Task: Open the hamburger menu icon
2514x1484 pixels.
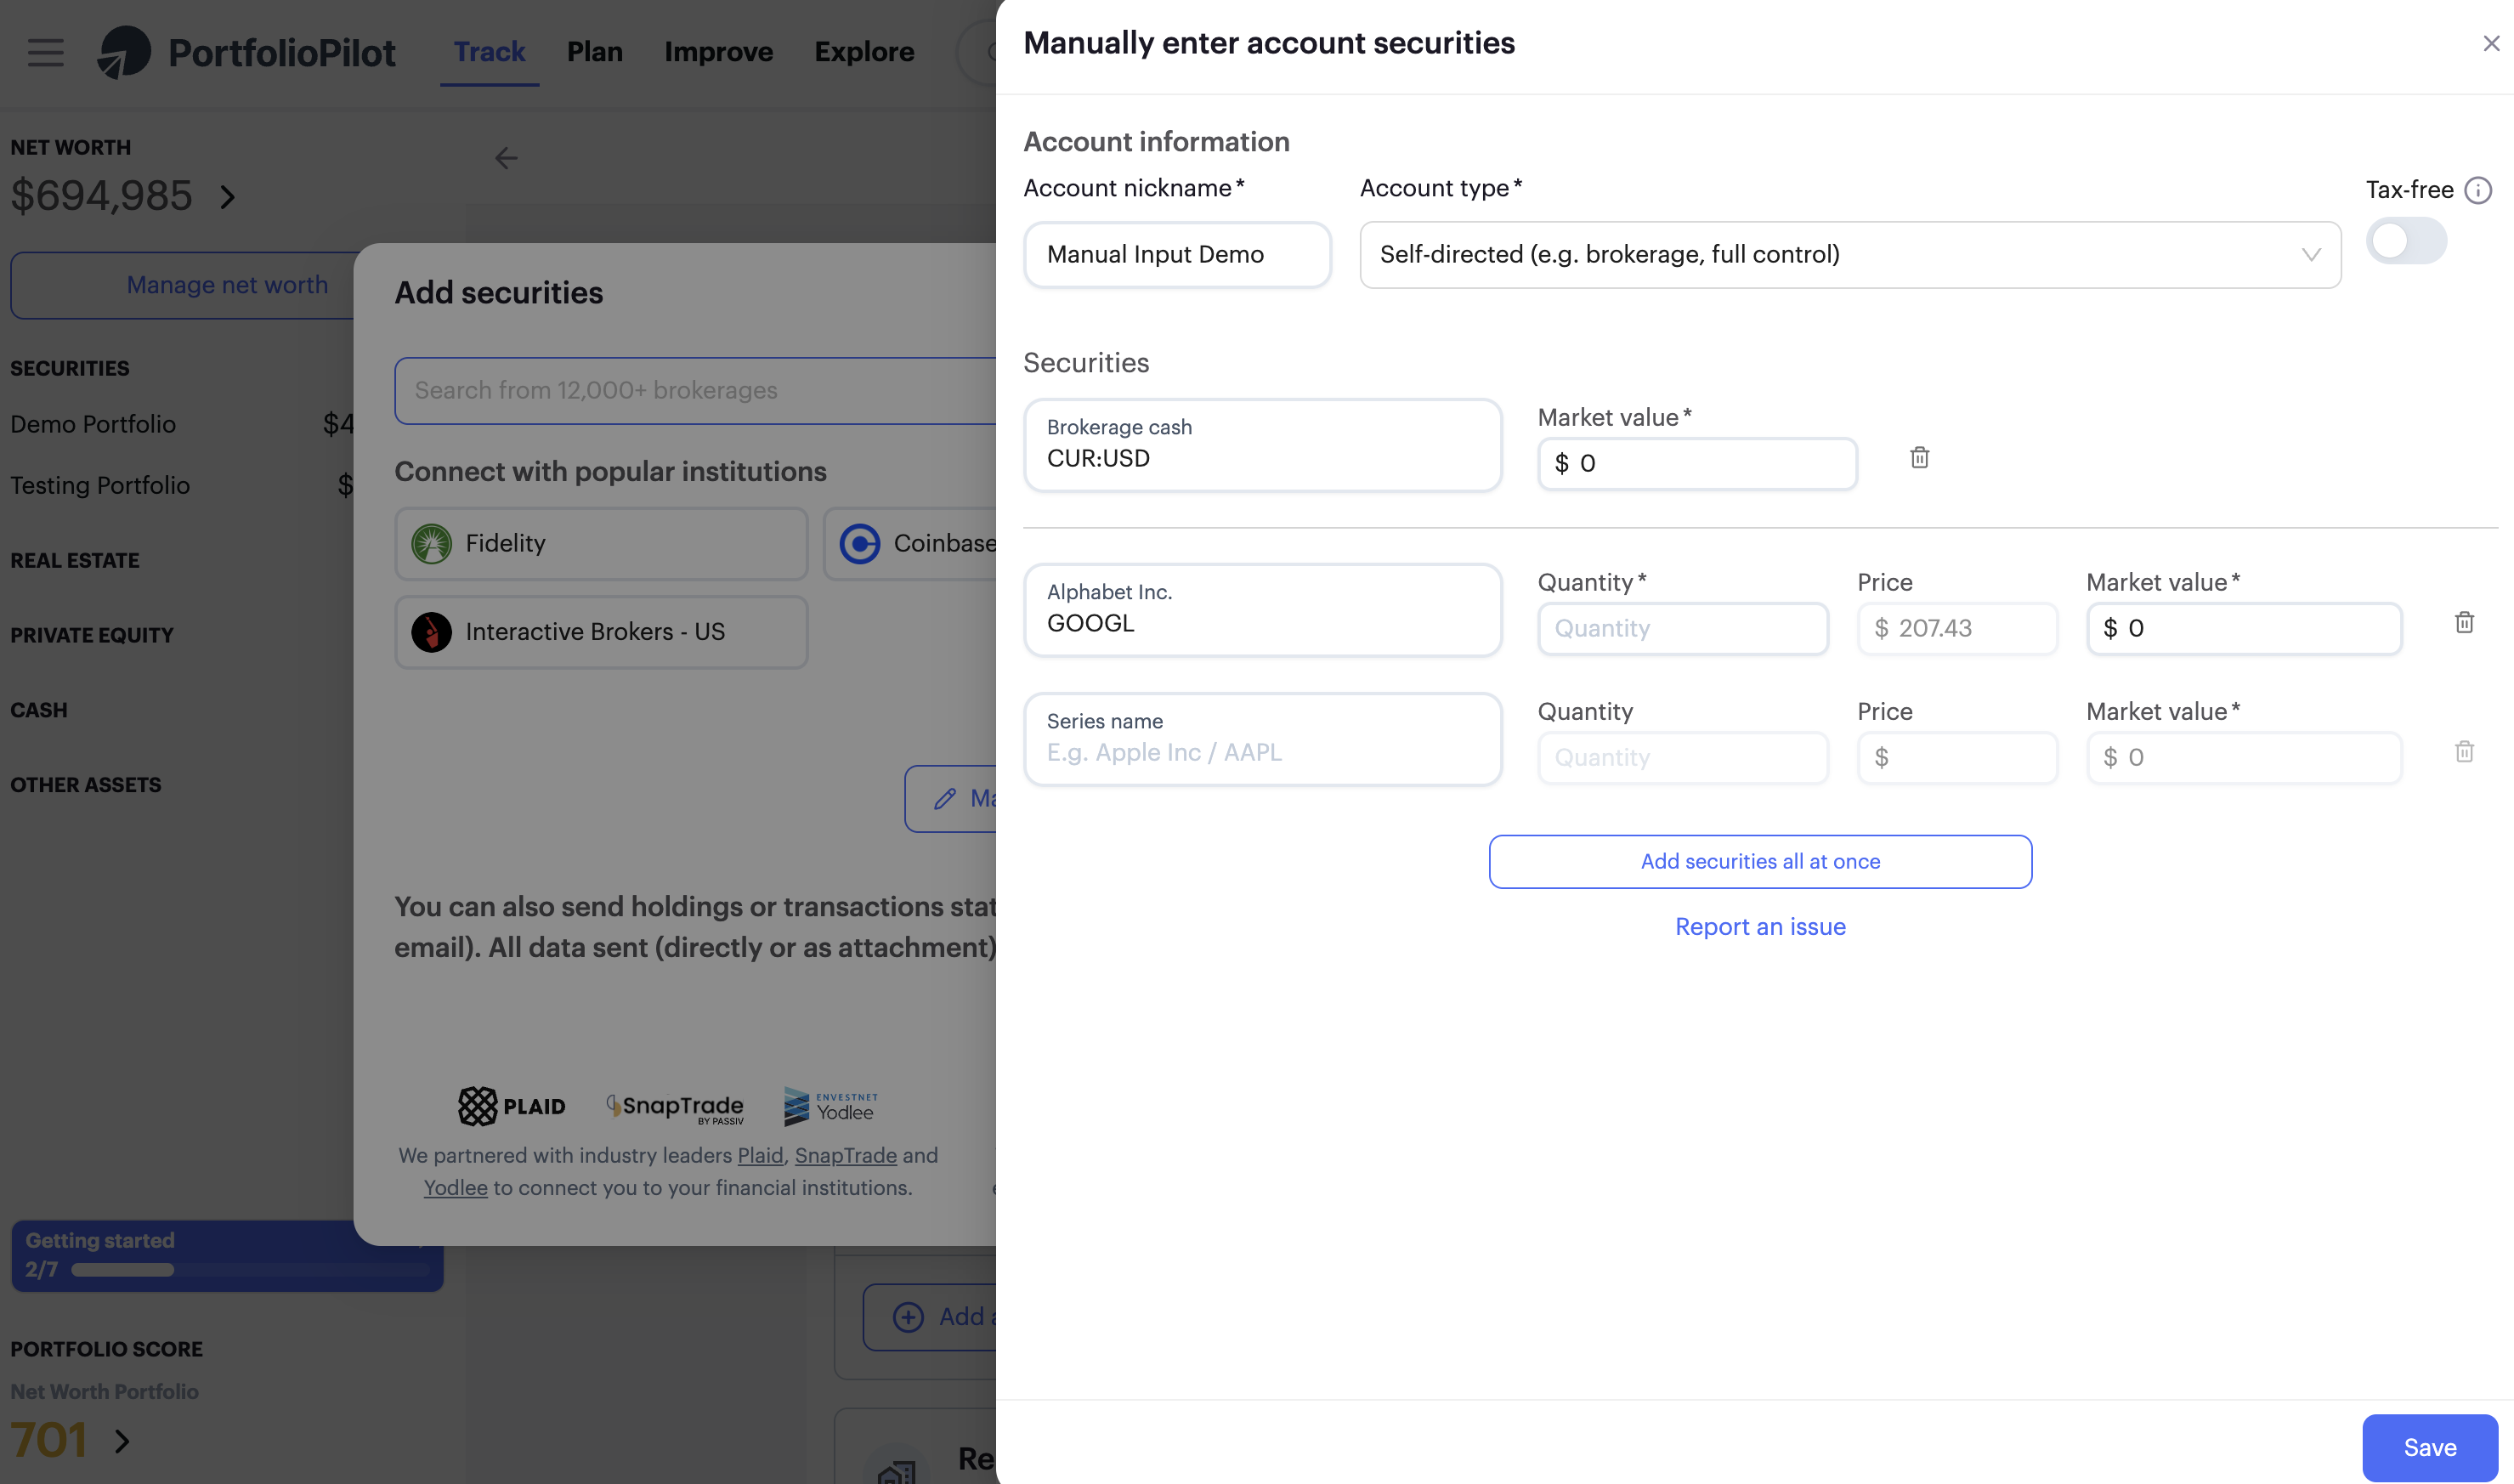Action: tap(45, 52)
